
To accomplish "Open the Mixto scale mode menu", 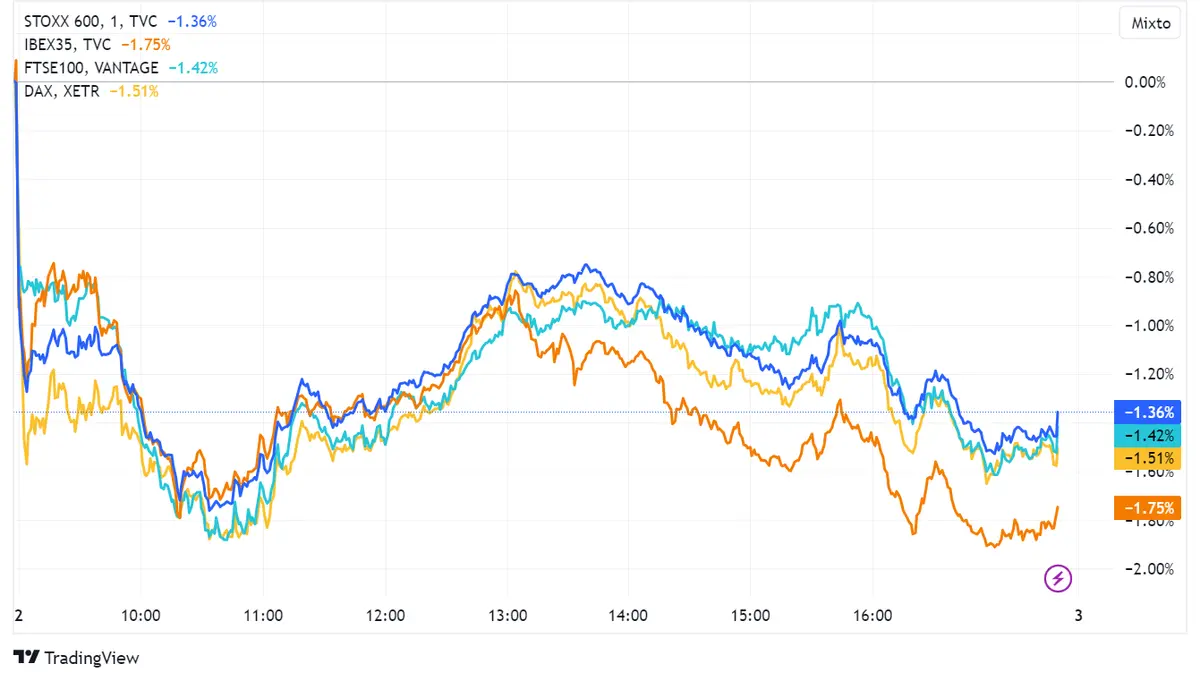I will pos(1149,22).
